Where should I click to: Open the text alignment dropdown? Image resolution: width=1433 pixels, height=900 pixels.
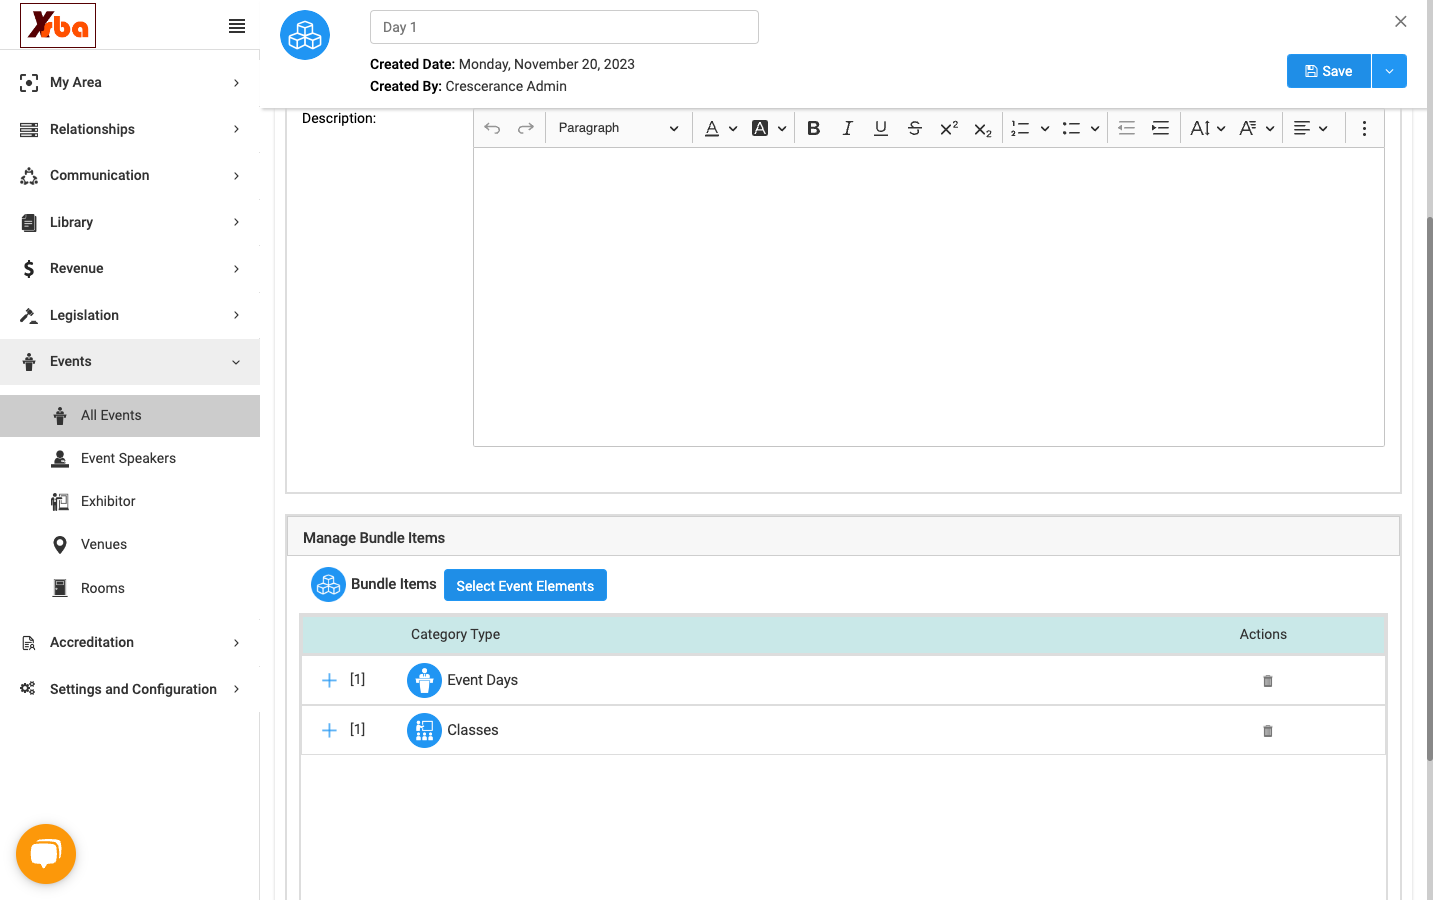pos(1311,128)
